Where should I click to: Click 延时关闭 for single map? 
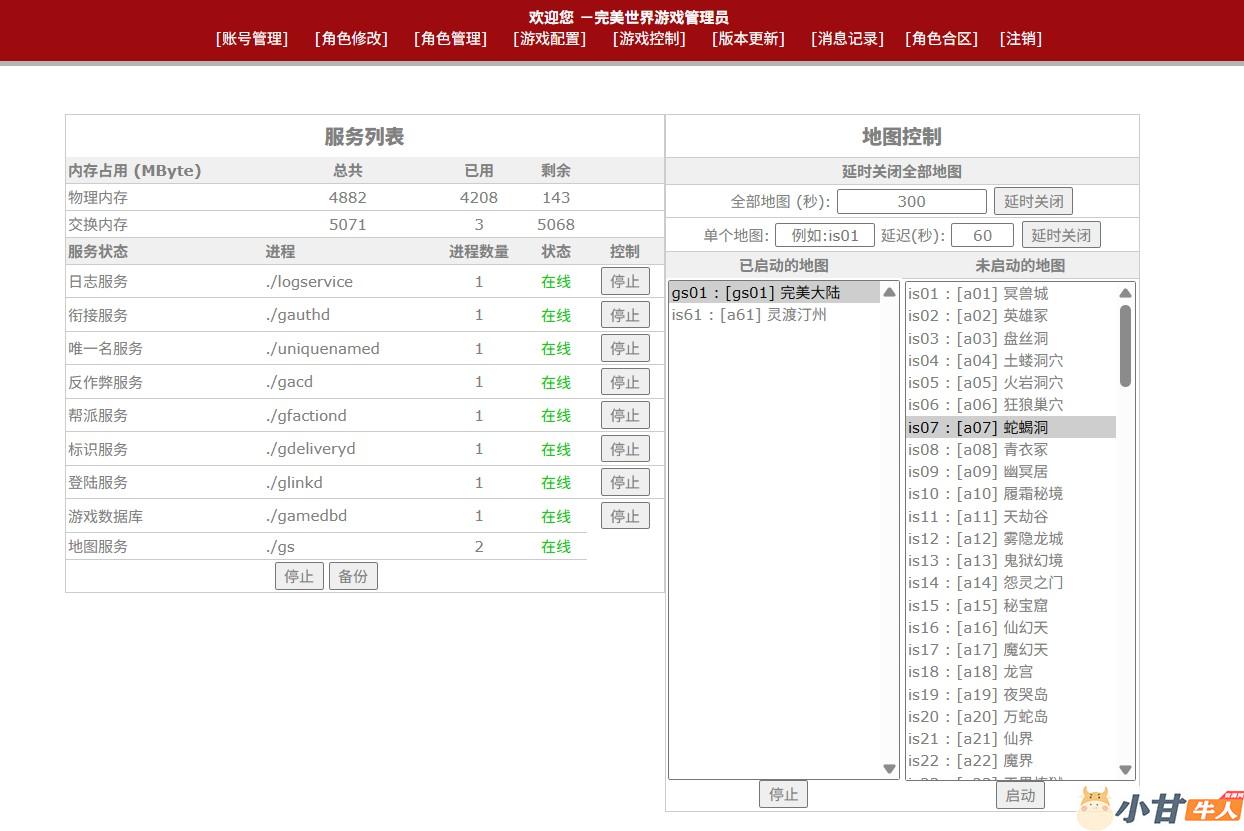pos(1061,235)
